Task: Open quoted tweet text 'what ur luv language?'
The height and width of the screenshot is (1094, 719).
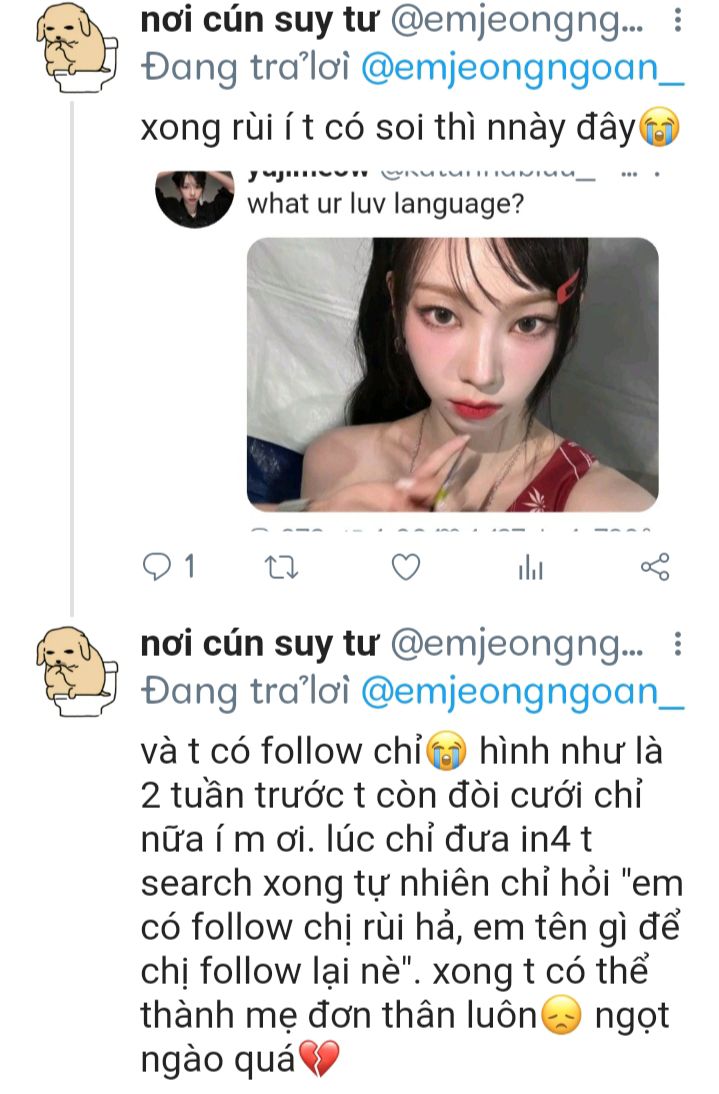Action: (385, 204)
